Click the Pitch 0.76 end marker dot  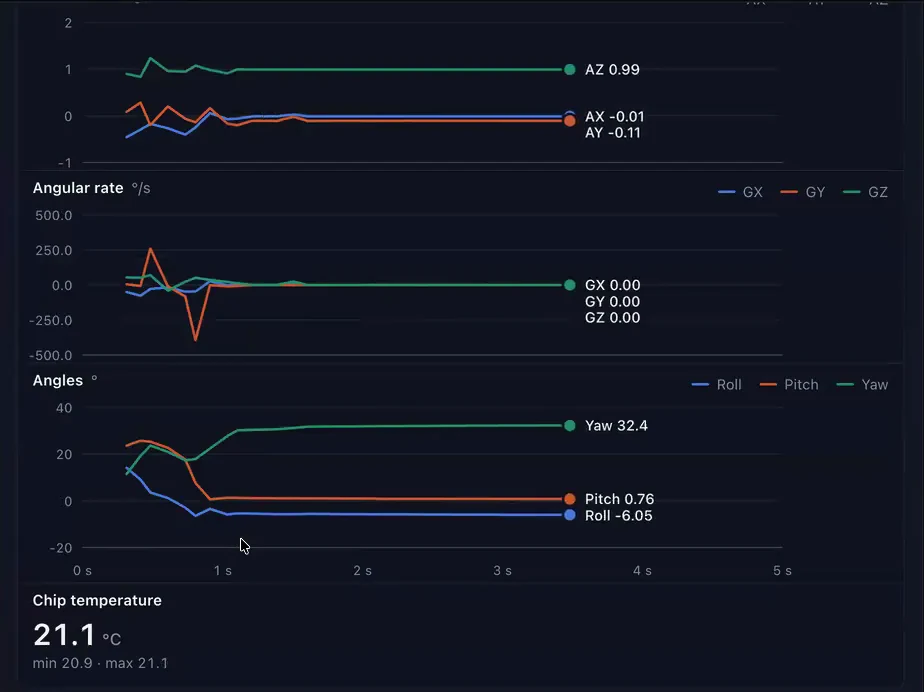570,499
